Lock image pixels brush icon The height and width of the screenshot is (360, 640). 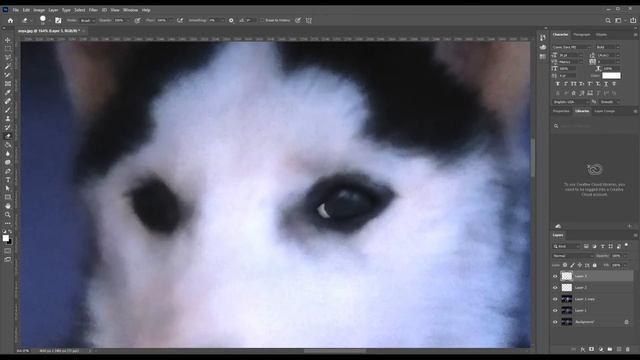click(572, 265)
